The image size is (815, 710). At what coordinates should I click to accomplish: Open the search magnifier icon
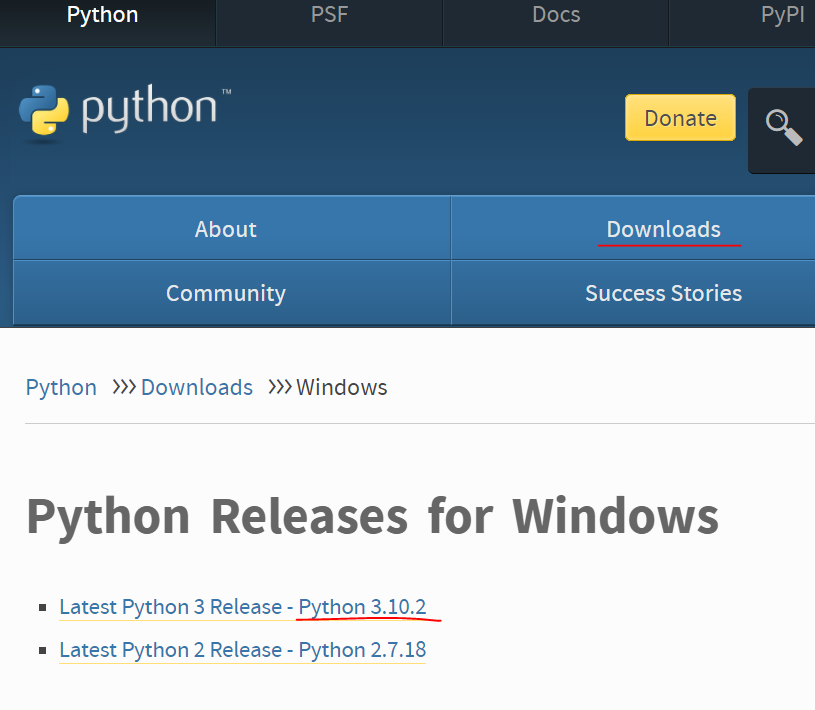click(x=783, y=127)
